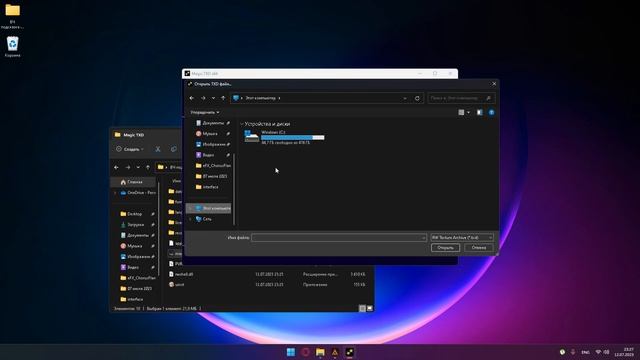Click Этот компьютер breadcrumb in address bar
The height and width of the screenshot is (360, 640).
[x=260, y=98]
